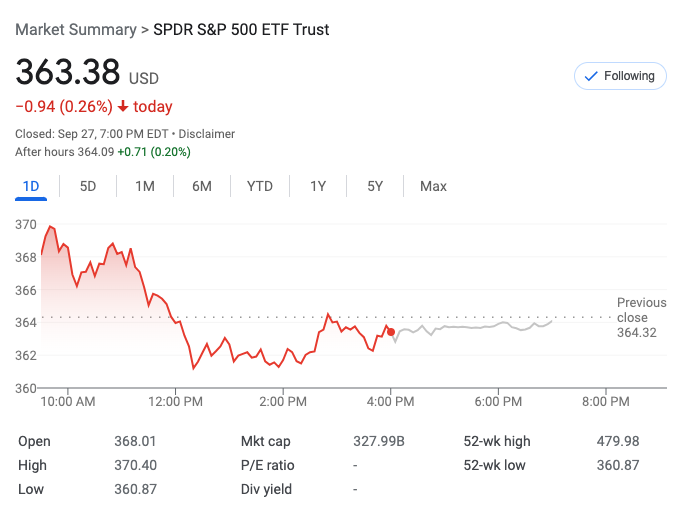Click the SPDR S&P 500 ETF Trust title
The height and width of the screenshot is (512, 686).
point(241,30)
